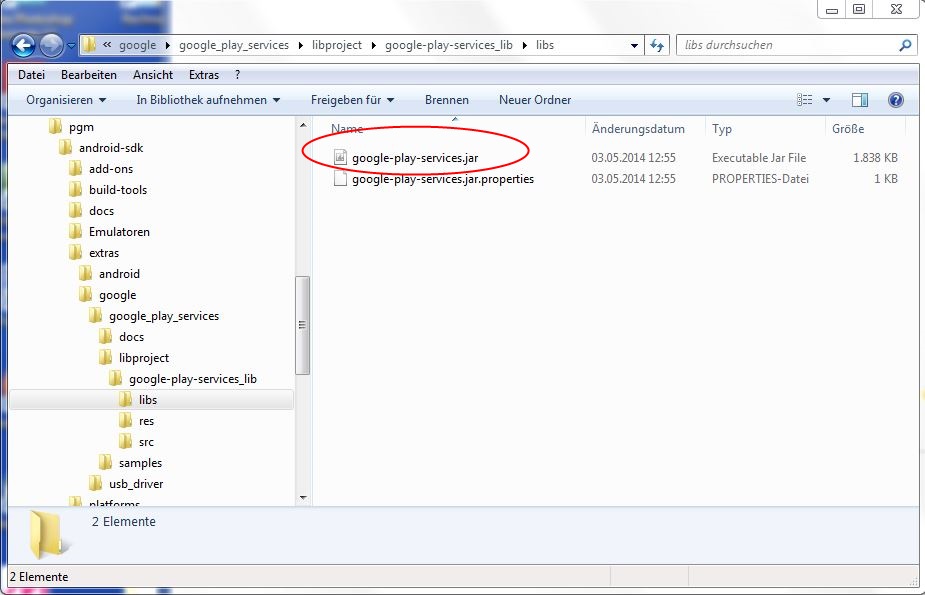Click the navigation tree scrollbar thumb
The width and height of the screenshot is (925, 595).
tap(303, 325)
